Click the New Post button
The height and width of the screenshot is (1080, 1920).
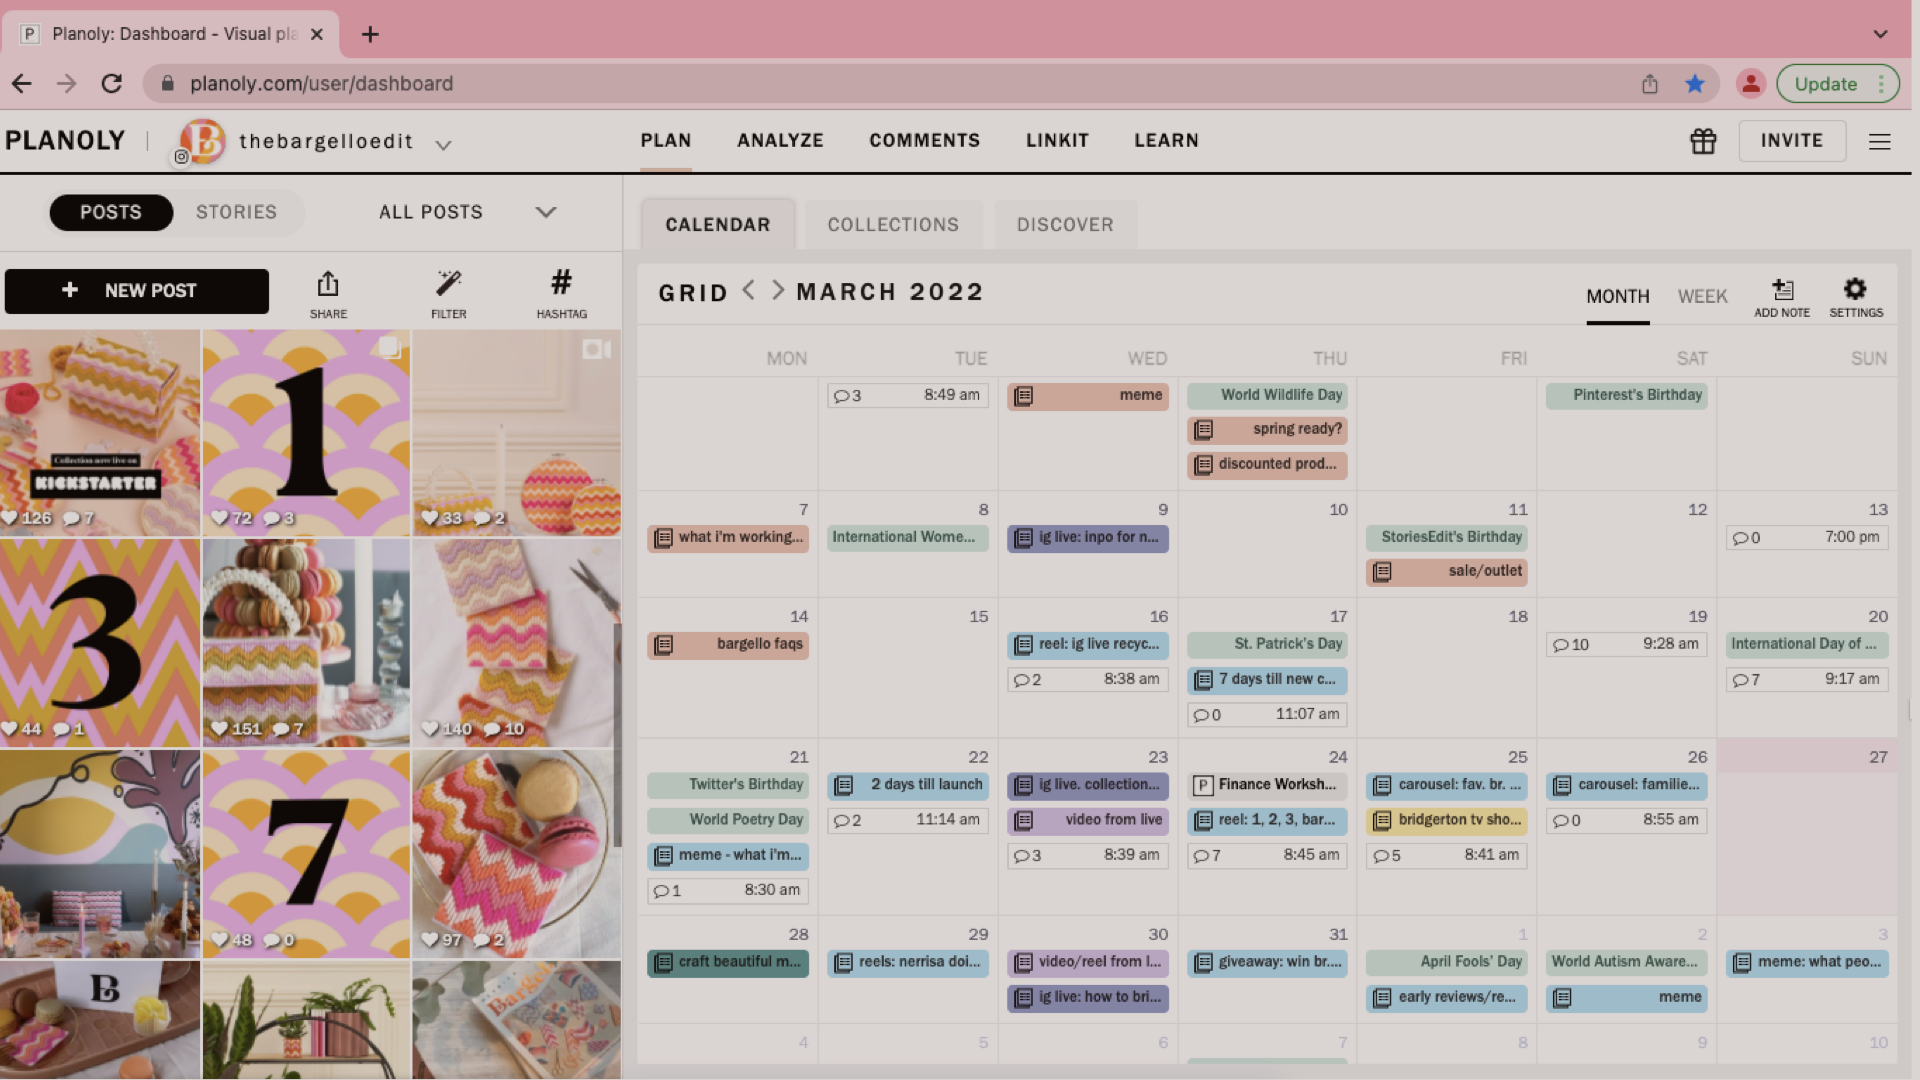(137, 290)
